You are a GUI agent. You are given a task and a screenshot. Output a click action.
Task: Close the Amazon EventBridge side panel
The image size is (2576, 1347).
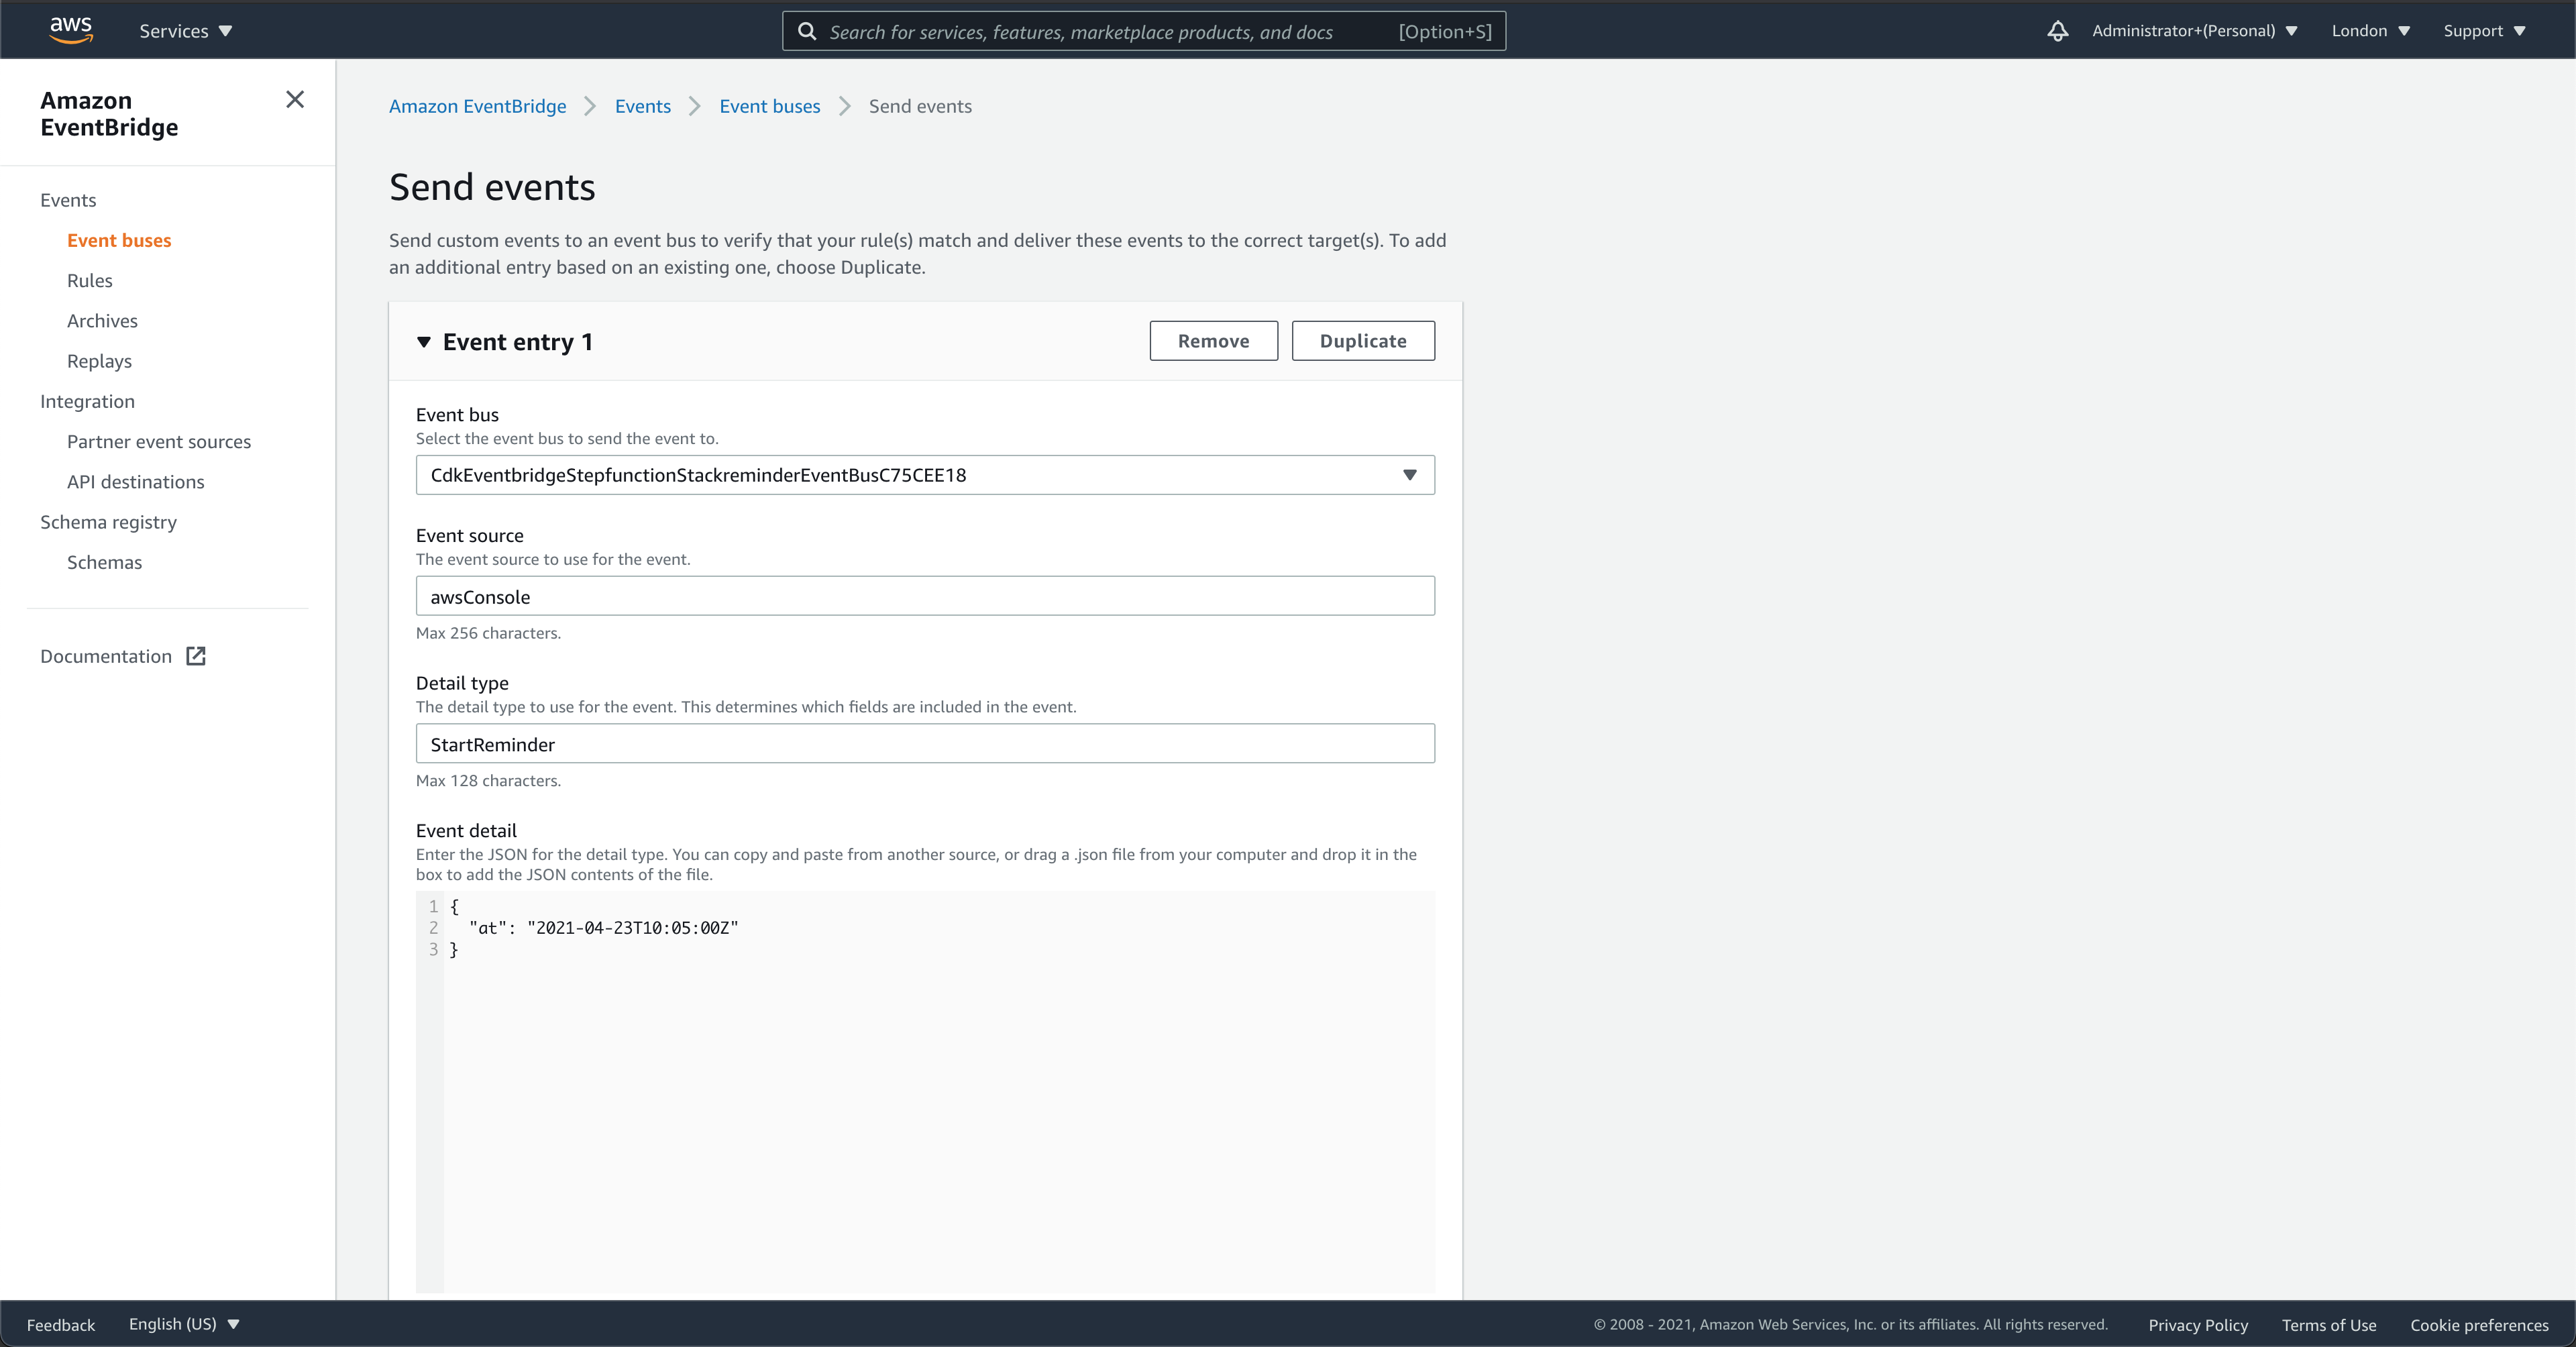(295, 99)
